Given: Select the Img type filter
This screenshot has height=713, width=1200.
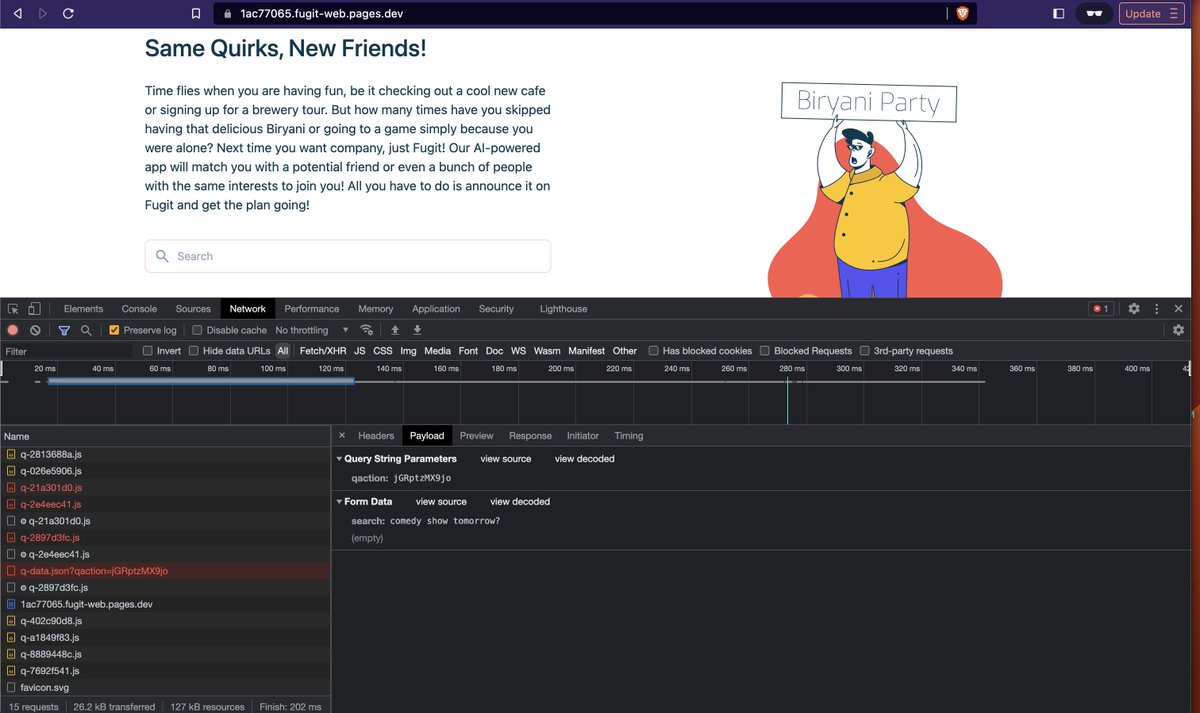Looking at the screenshot, I should click(408, 351).
